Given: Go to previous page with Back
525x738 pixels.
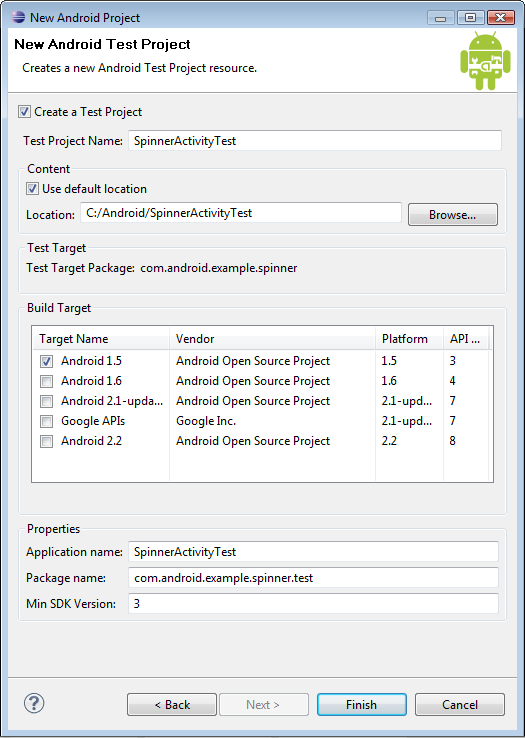Looking at the screenshot, I should coord(172,705).
